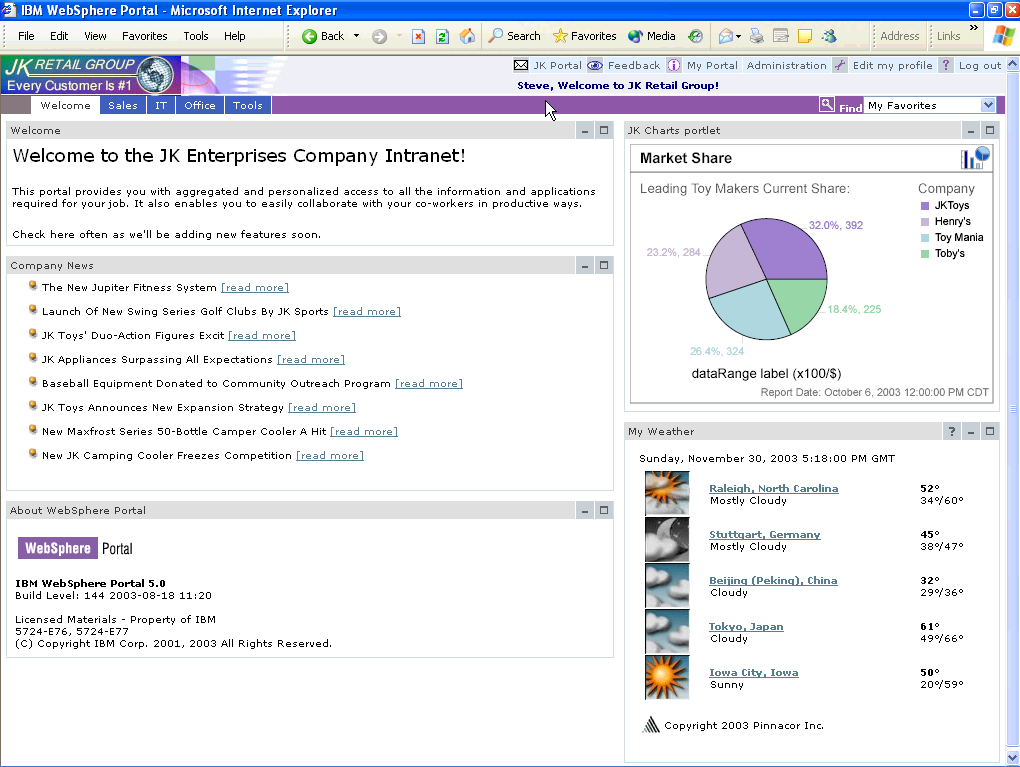Click the JK Portal envelope icon
This screenshot has width=1020, height=767.
point(521,65)
